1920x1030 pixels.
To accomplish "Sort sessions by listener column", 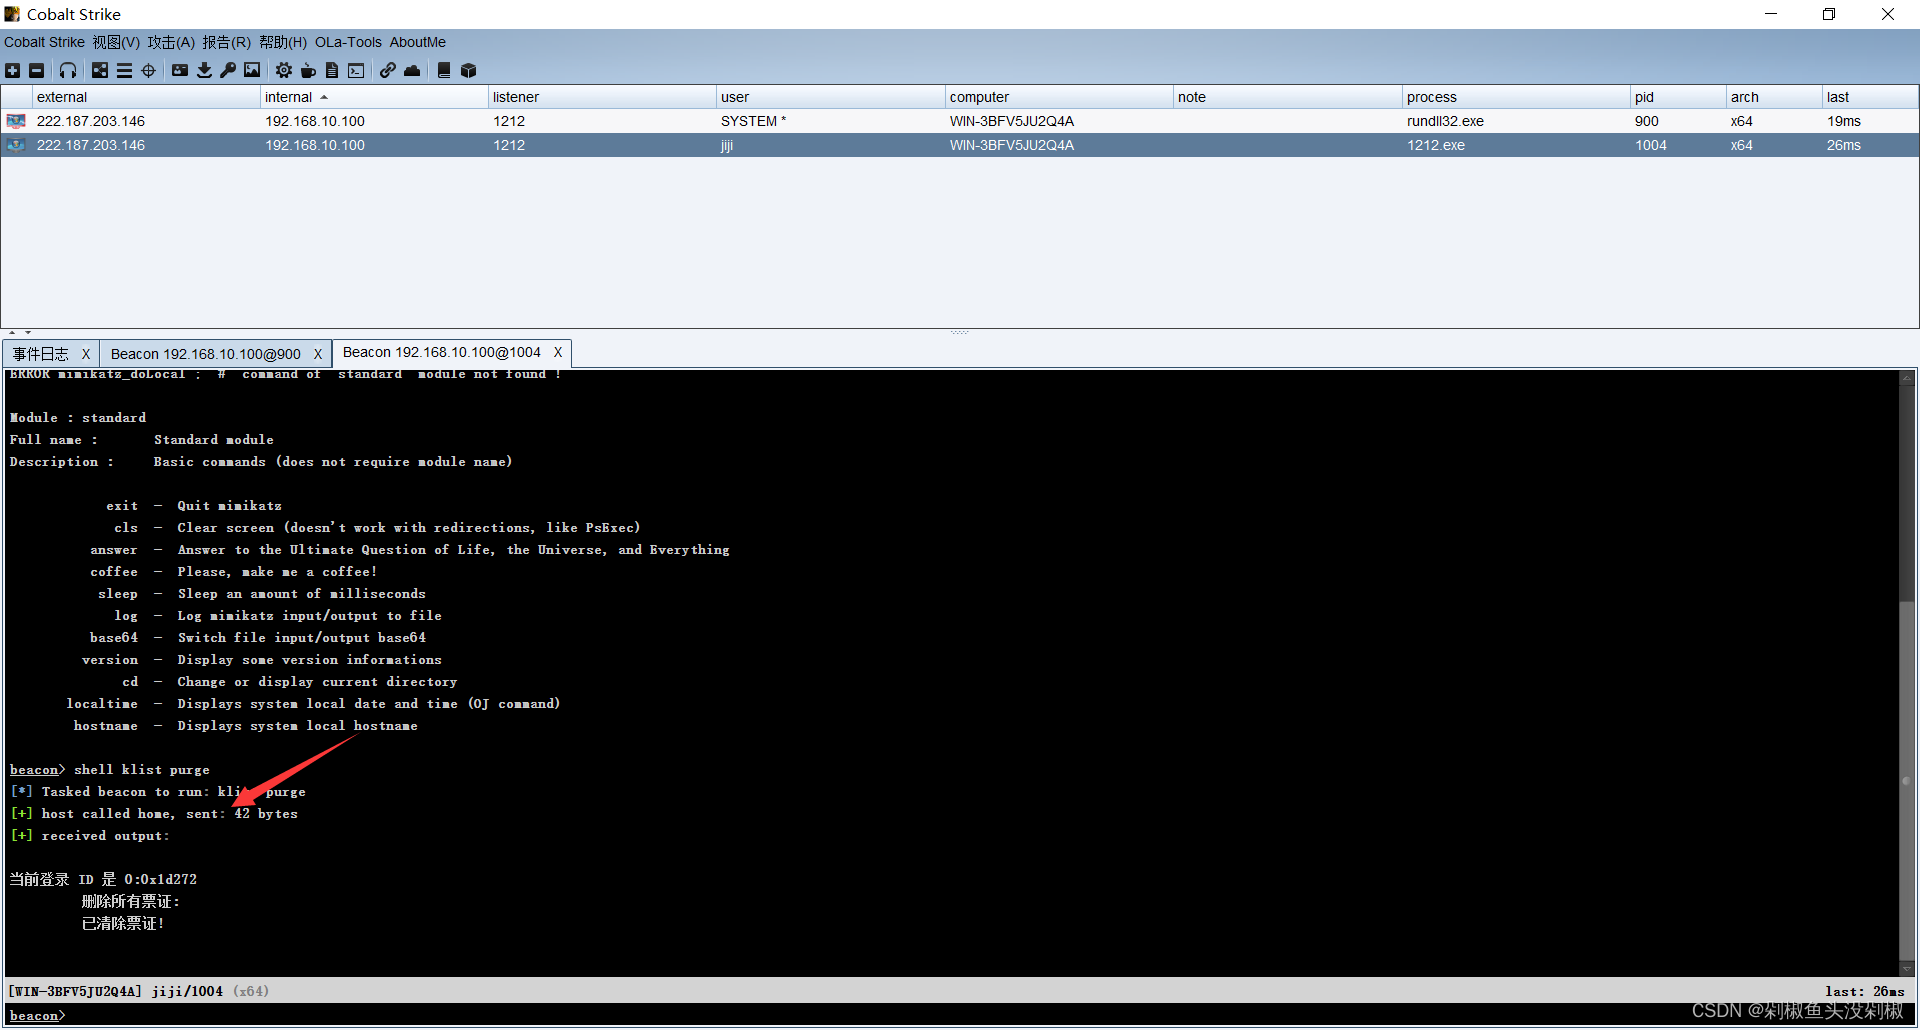I will [602, 97].
